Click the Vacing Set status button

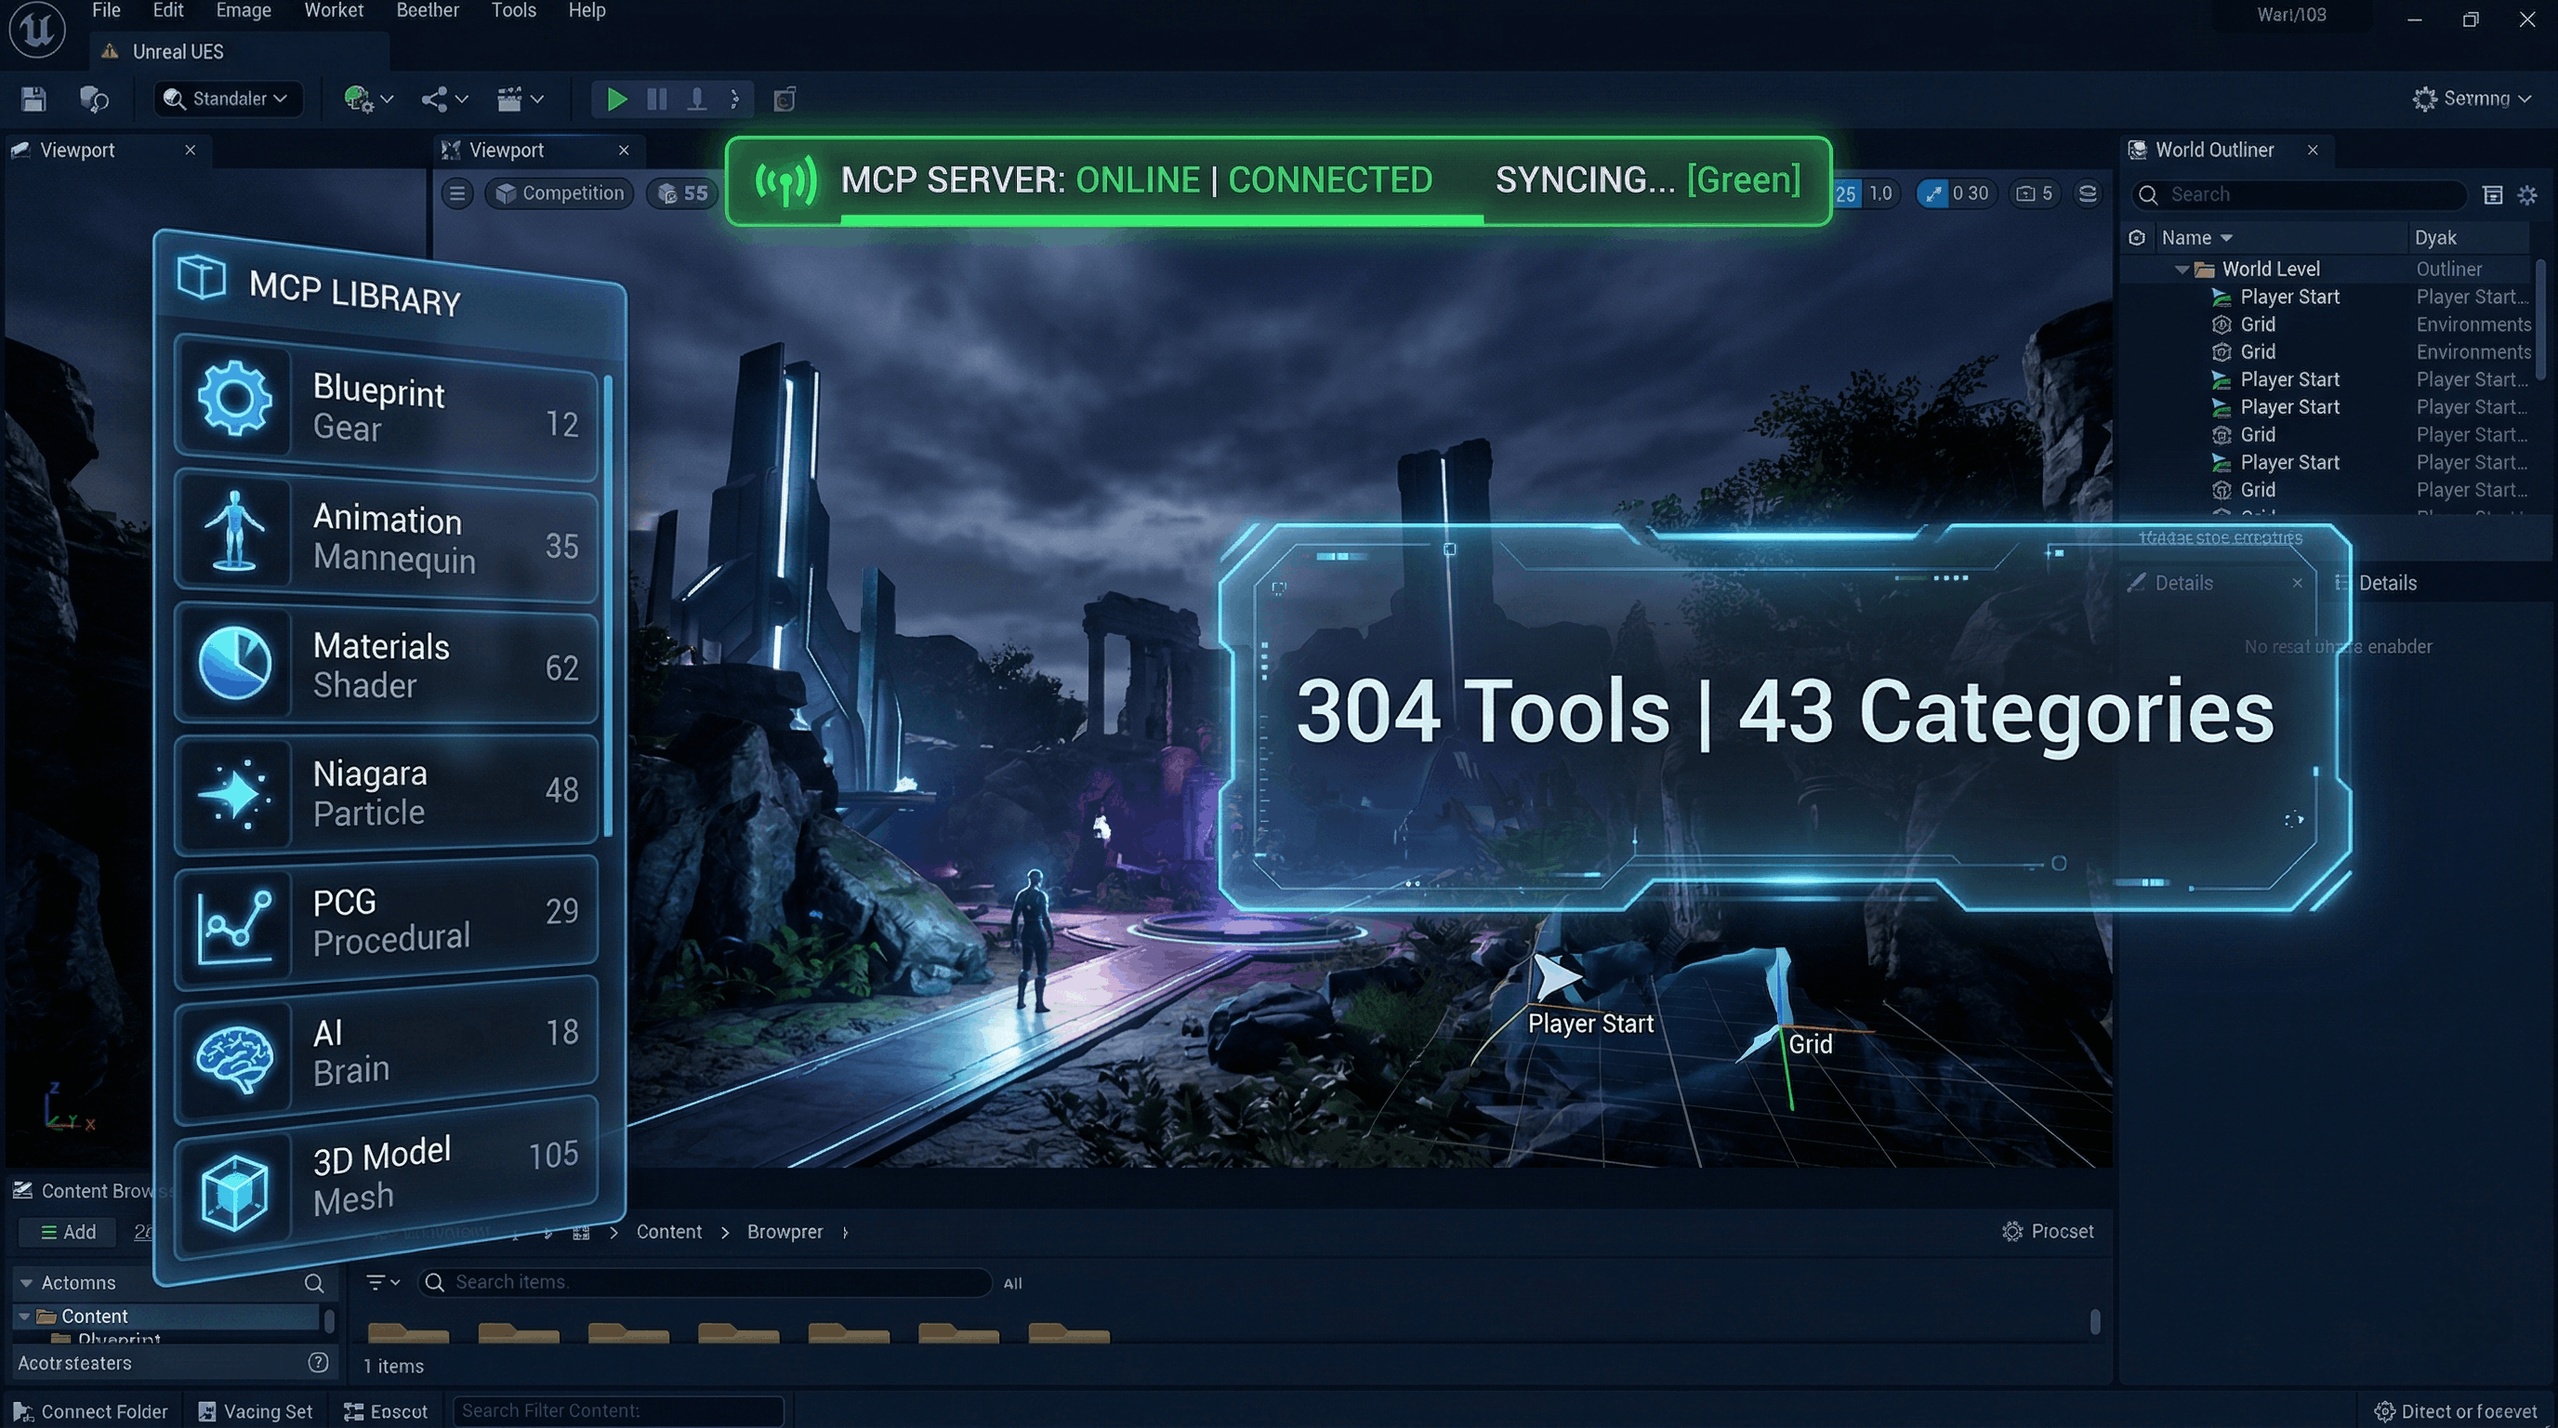tap(256, 1411)
